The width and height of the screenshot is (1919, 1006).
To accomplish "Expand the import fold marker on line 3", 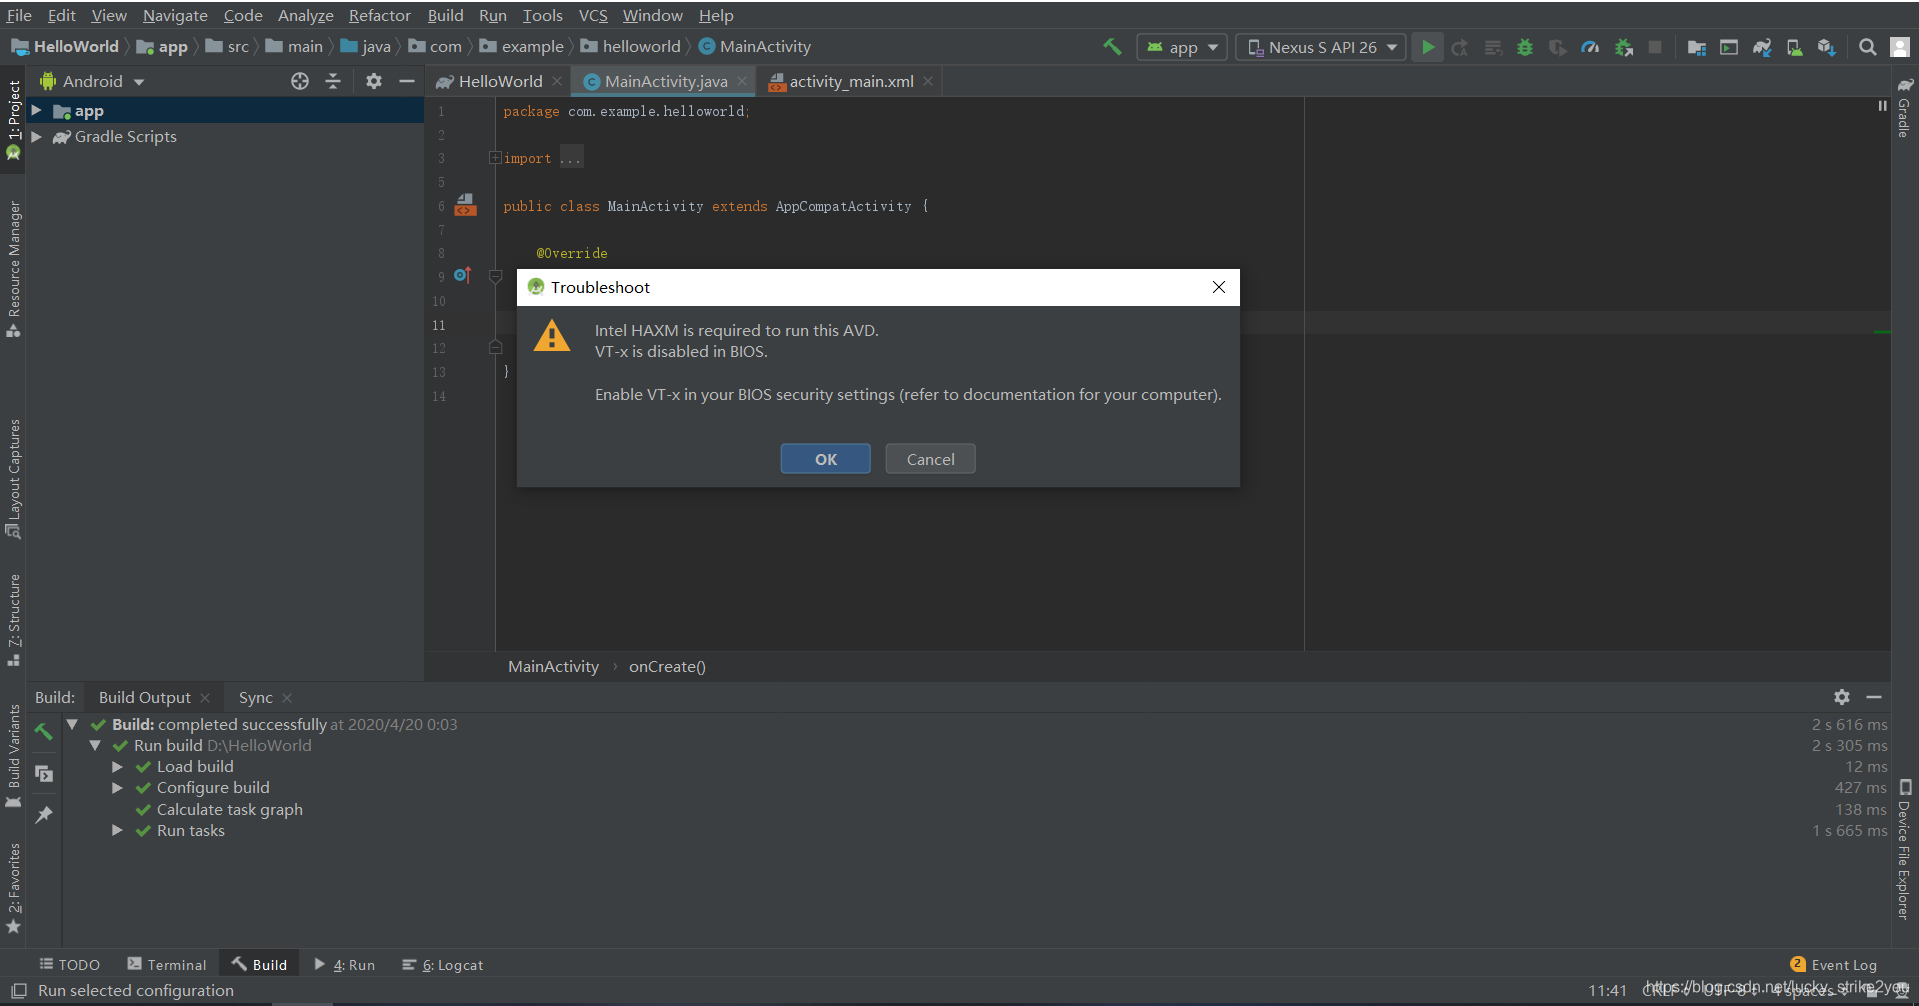I will (495, 158).
